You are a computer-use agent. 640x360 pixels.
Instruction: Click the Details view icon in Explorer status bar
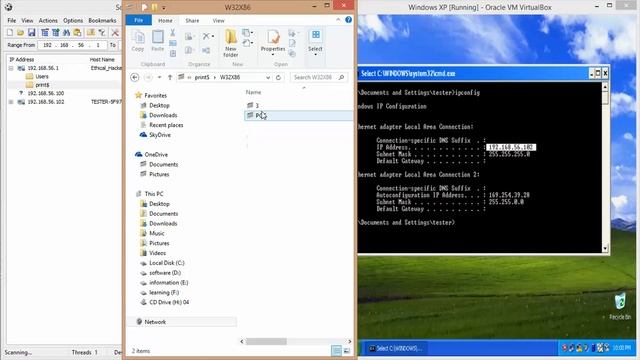tap(336, 351)
